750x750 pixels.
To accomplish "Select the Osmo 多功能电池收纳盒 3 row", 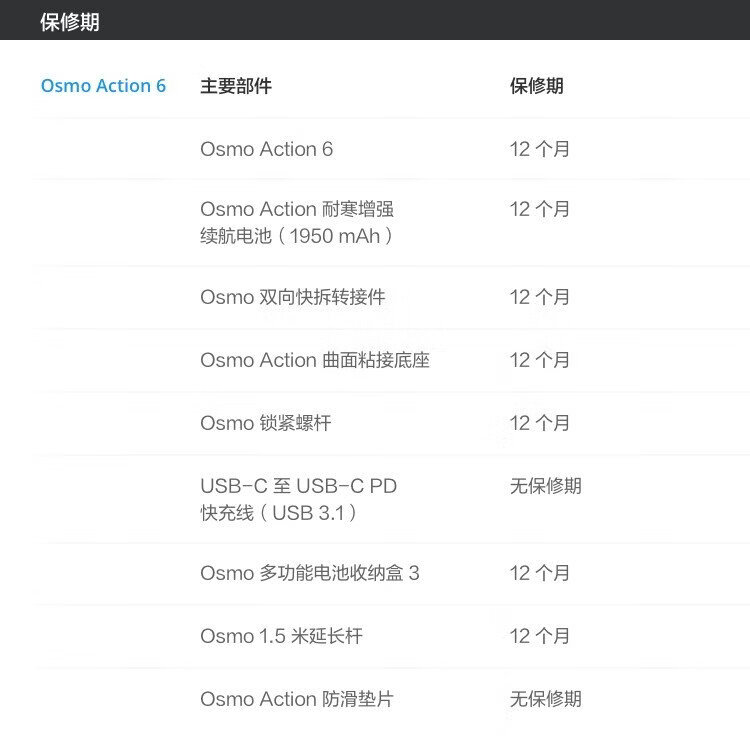I will [310, 573].
